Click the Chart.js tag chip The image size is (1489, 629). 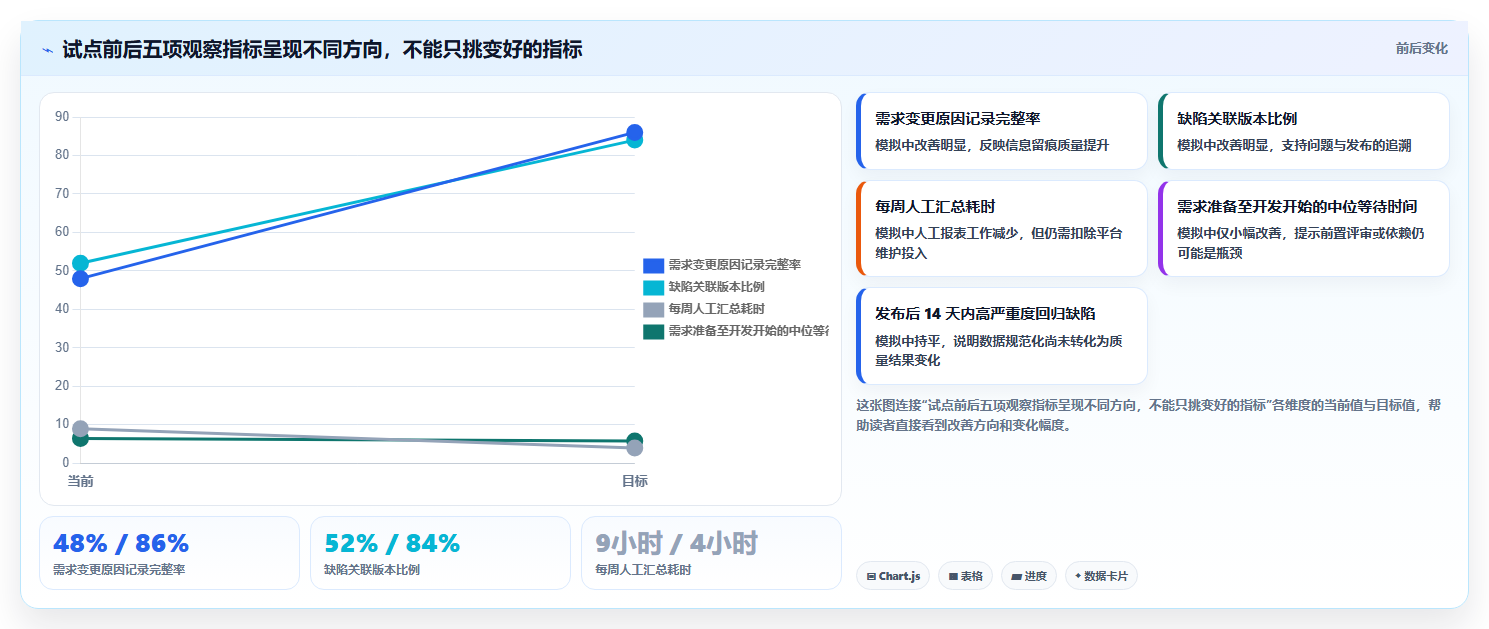coord(893,576)
